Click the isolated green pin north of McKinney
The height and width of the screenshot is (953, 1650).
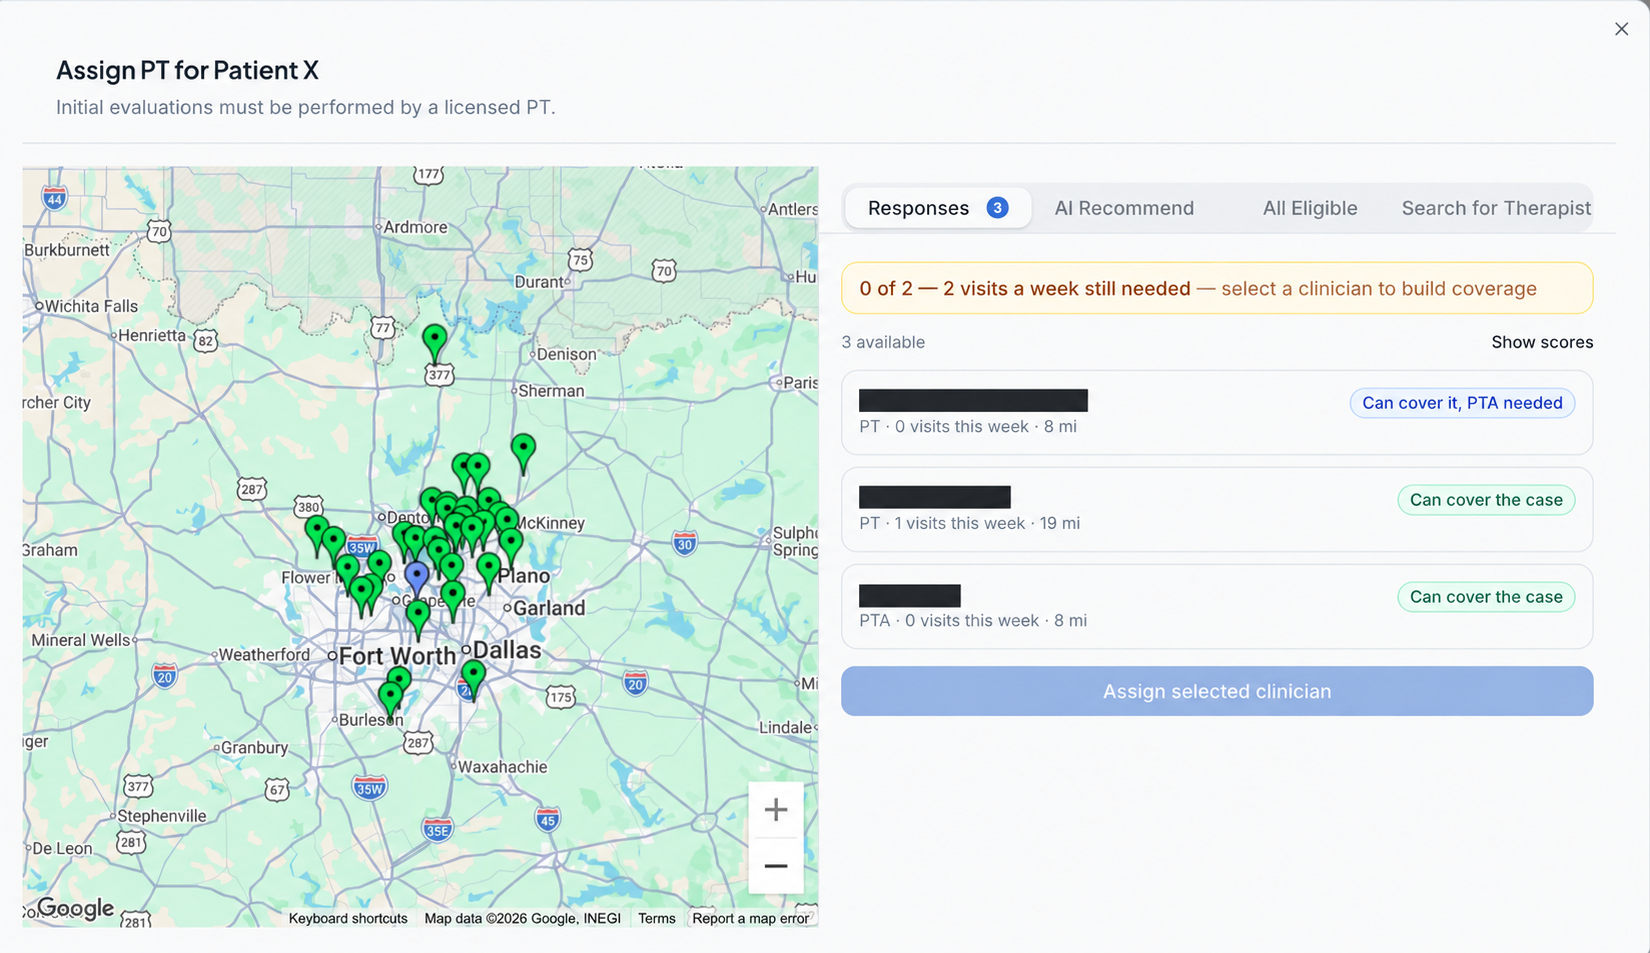pyautogui.click(x=523, y=453)
